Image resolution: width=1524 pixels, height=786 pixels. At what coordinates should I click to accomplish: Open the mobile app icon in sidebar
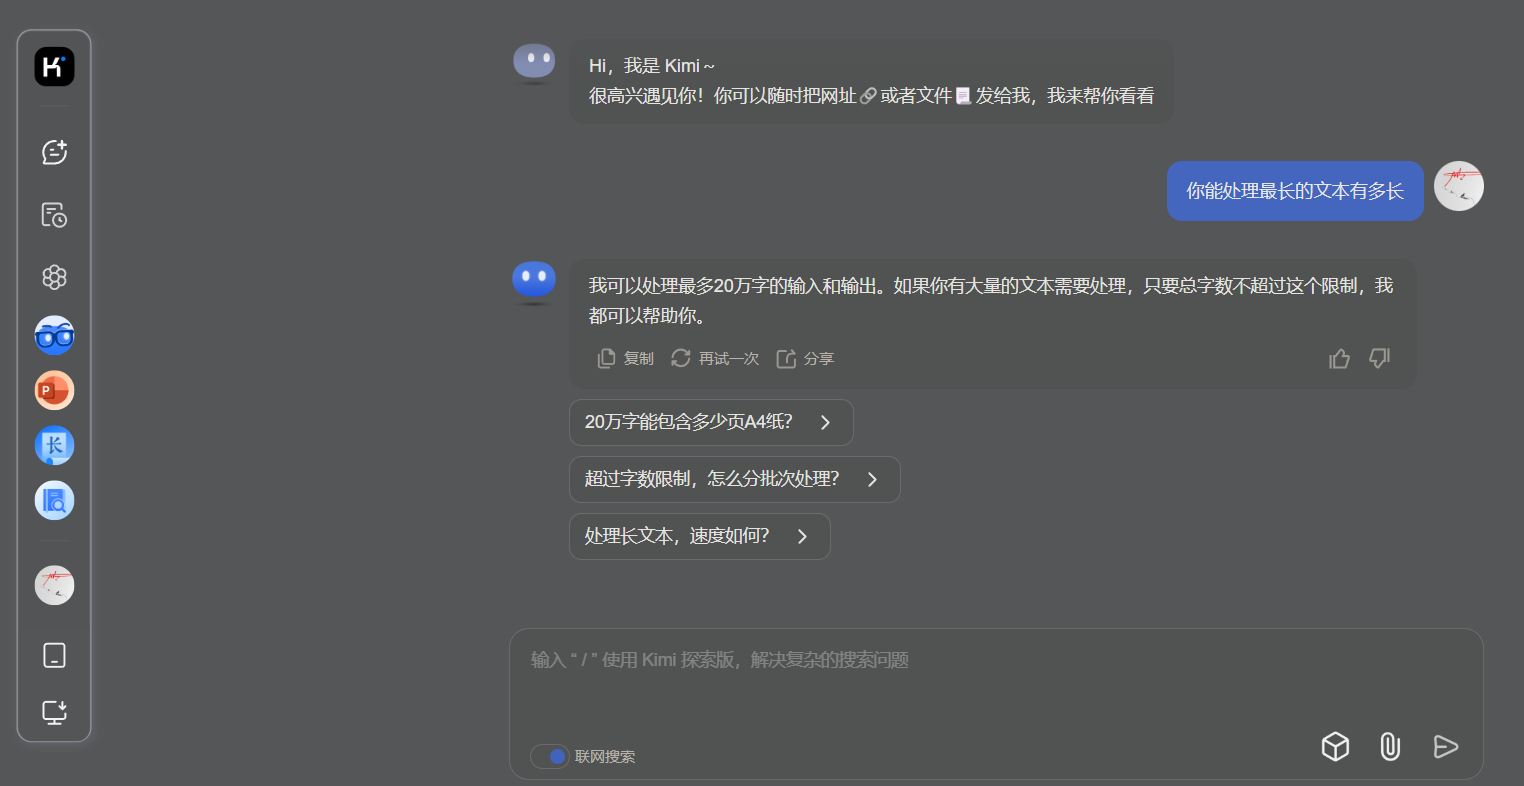54,655
